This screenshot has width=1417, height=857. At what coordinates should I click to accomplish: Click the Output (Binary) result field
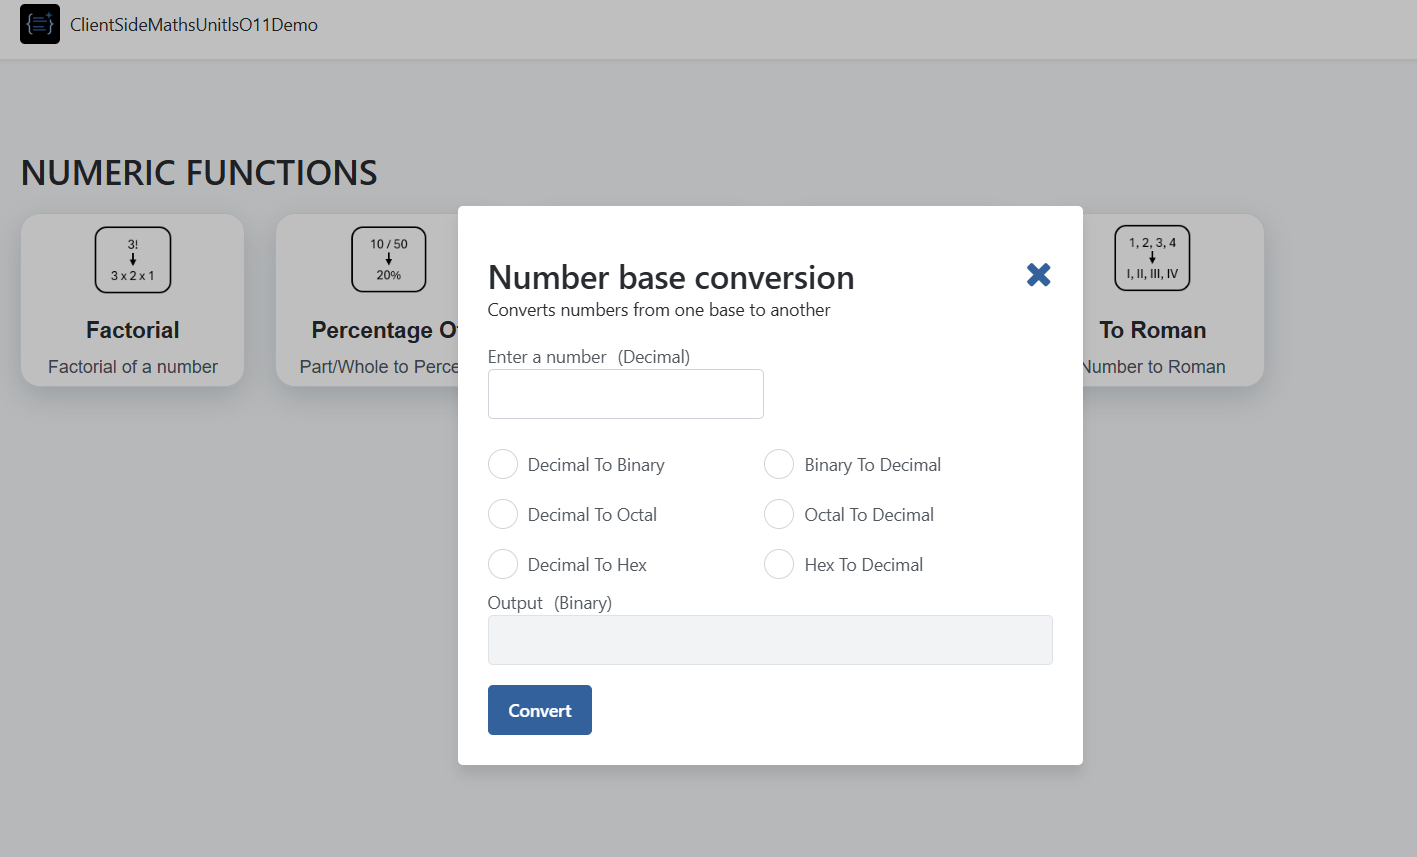point(770,640)
